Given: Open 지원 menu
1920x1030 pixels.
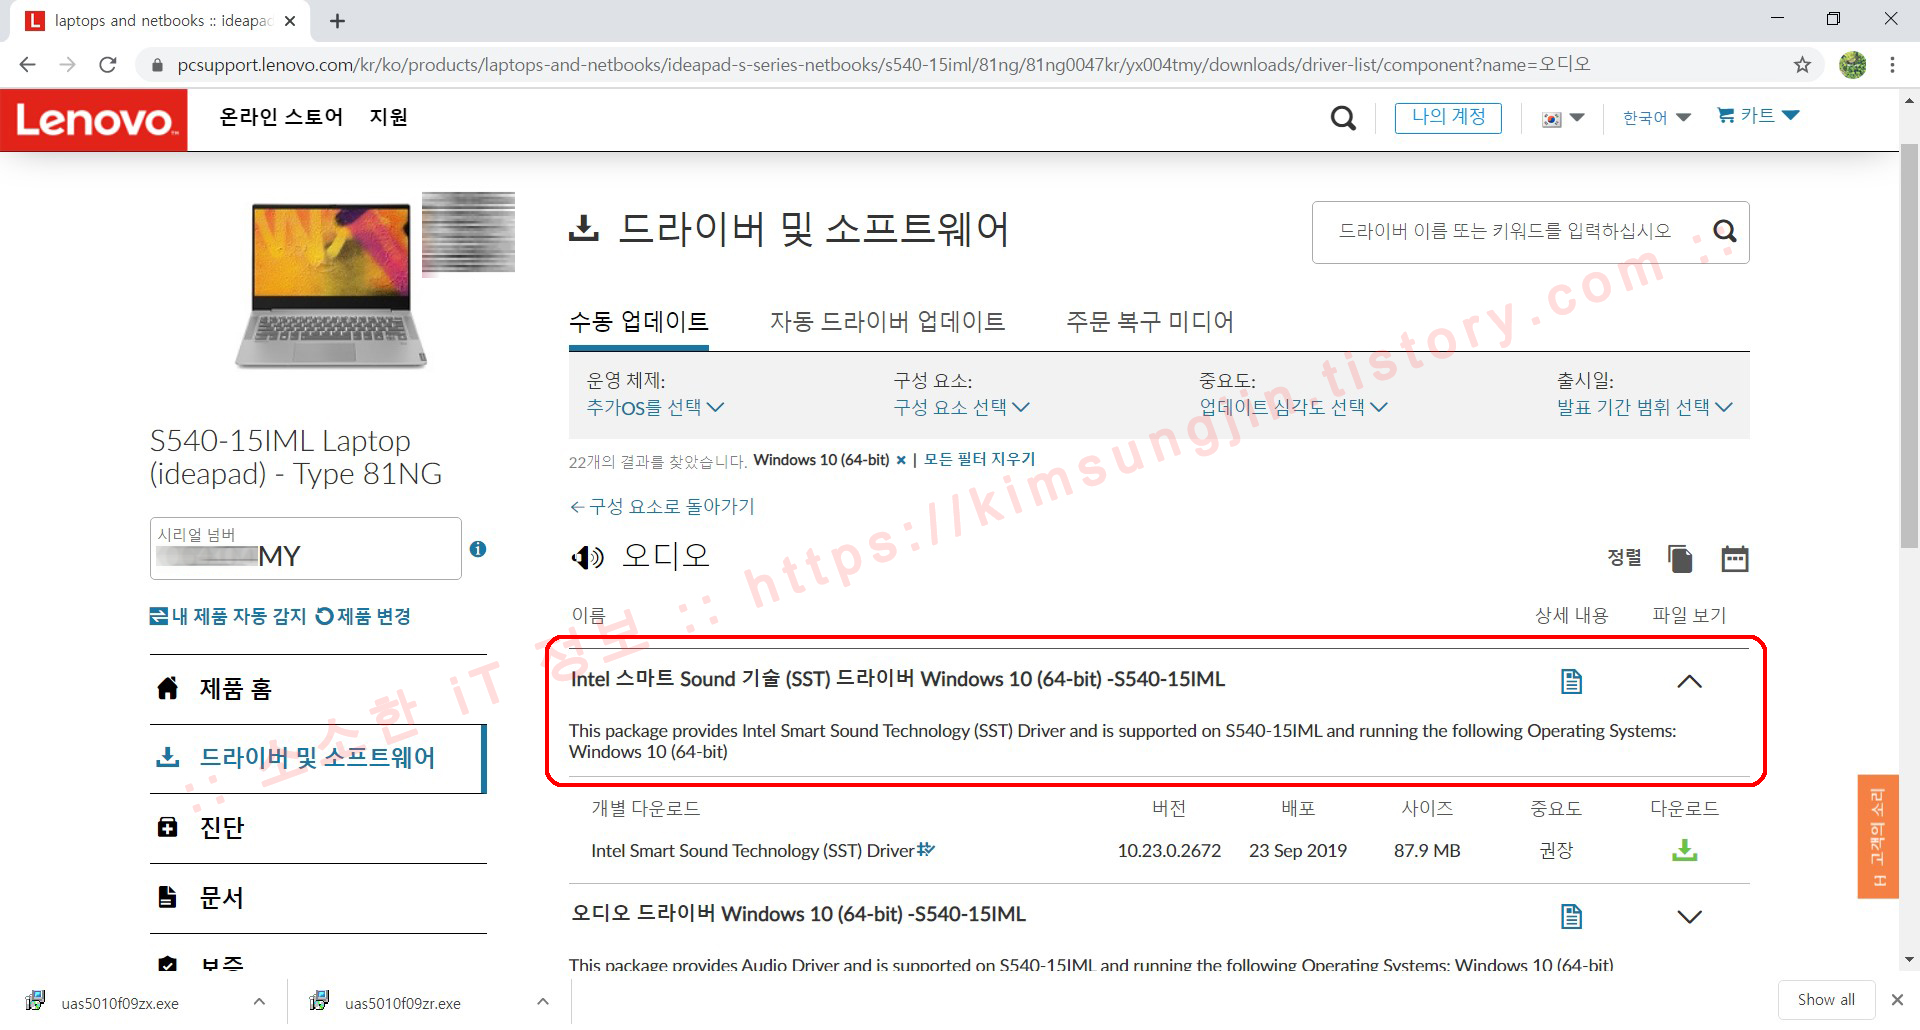Looking at the screenshot, I should 388,117.
